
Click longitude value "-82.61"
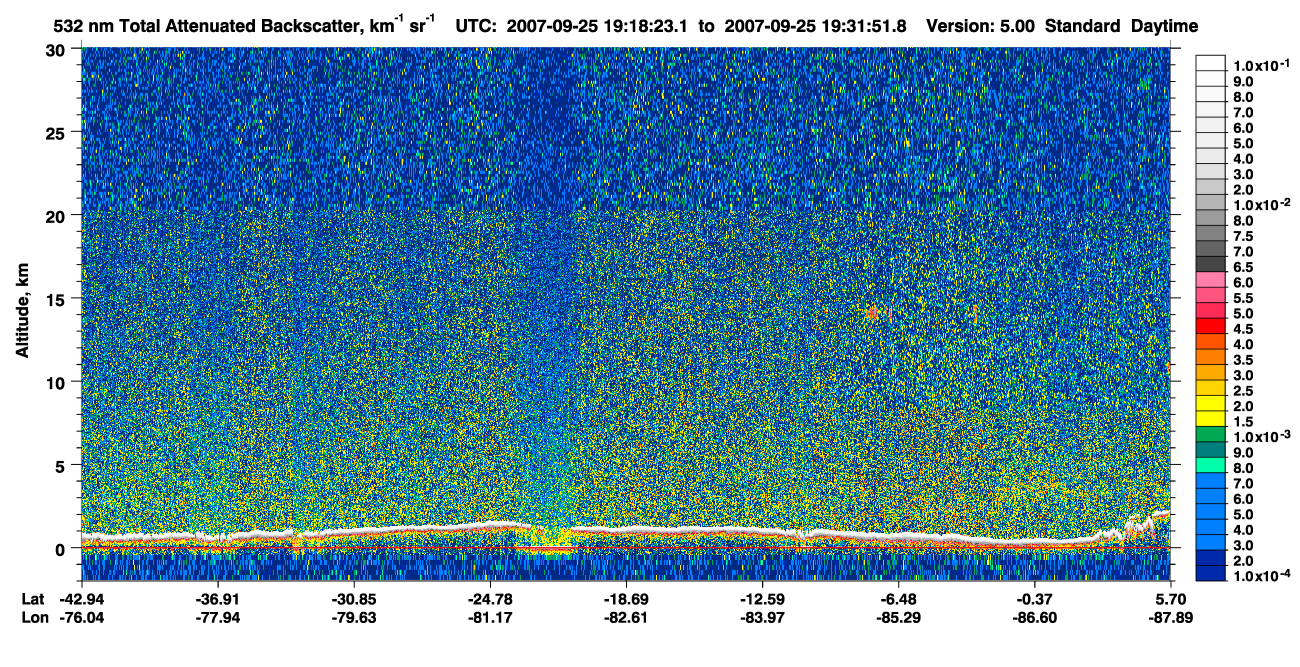[626, 617]
